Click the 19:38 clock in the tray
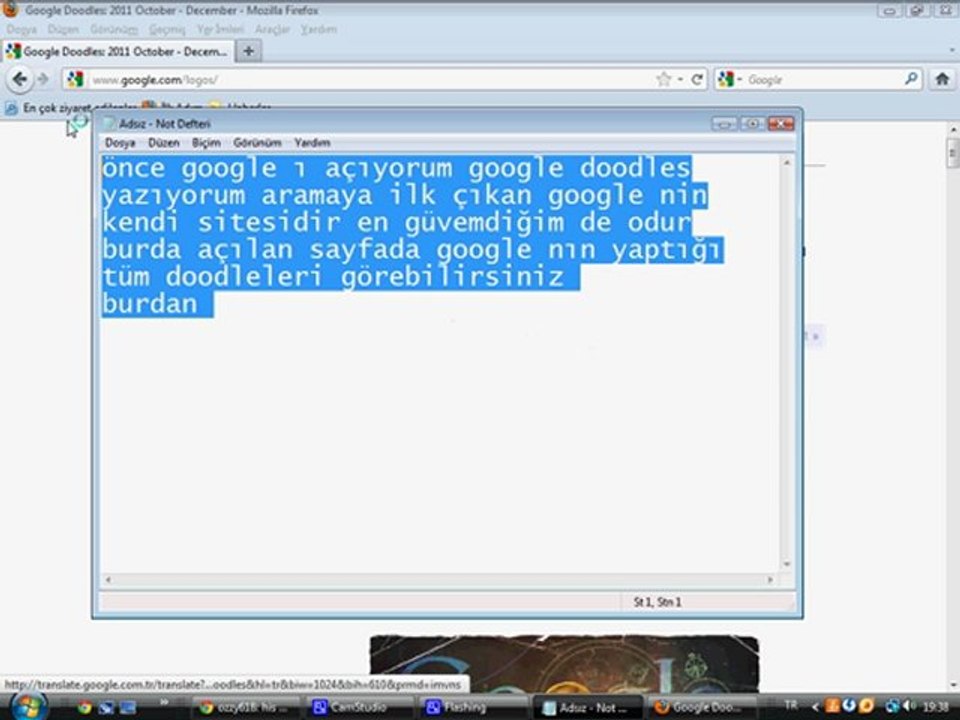 click(x=936, y=707)
